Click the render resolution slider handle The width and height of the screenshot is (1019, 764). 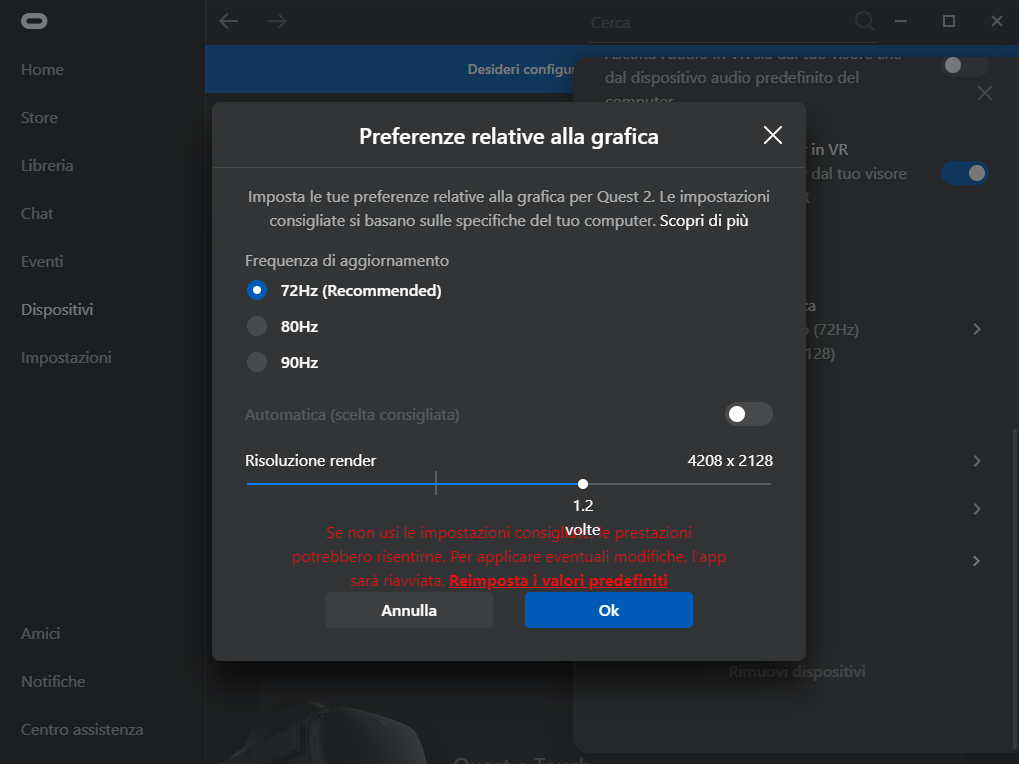pos(583,484)
